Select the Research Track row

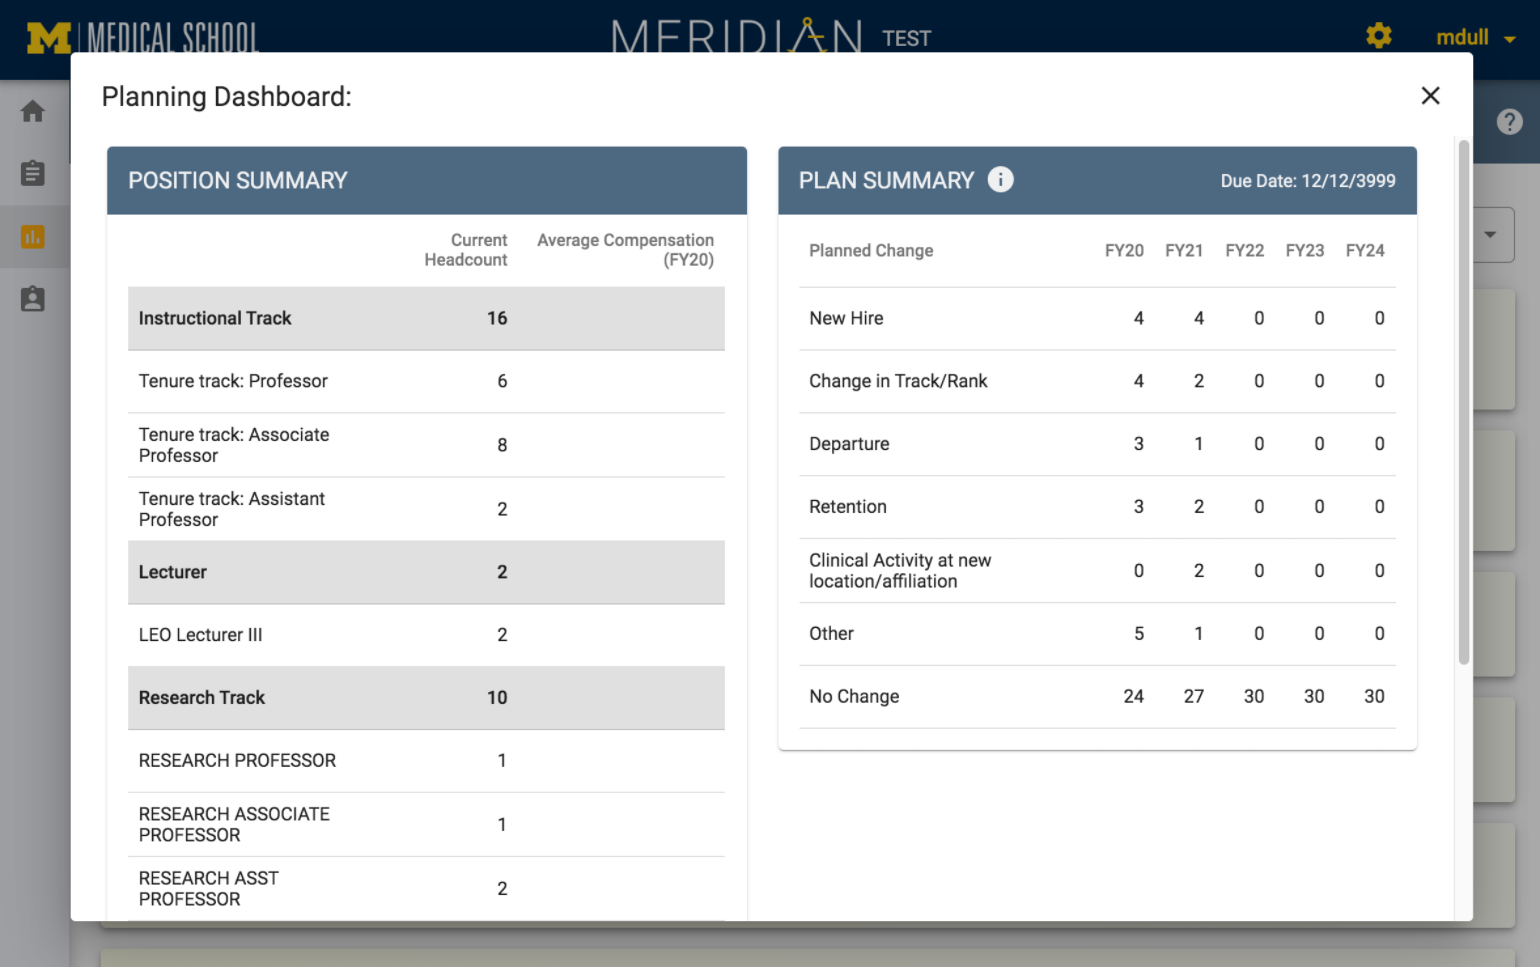[x=426, y=698]
